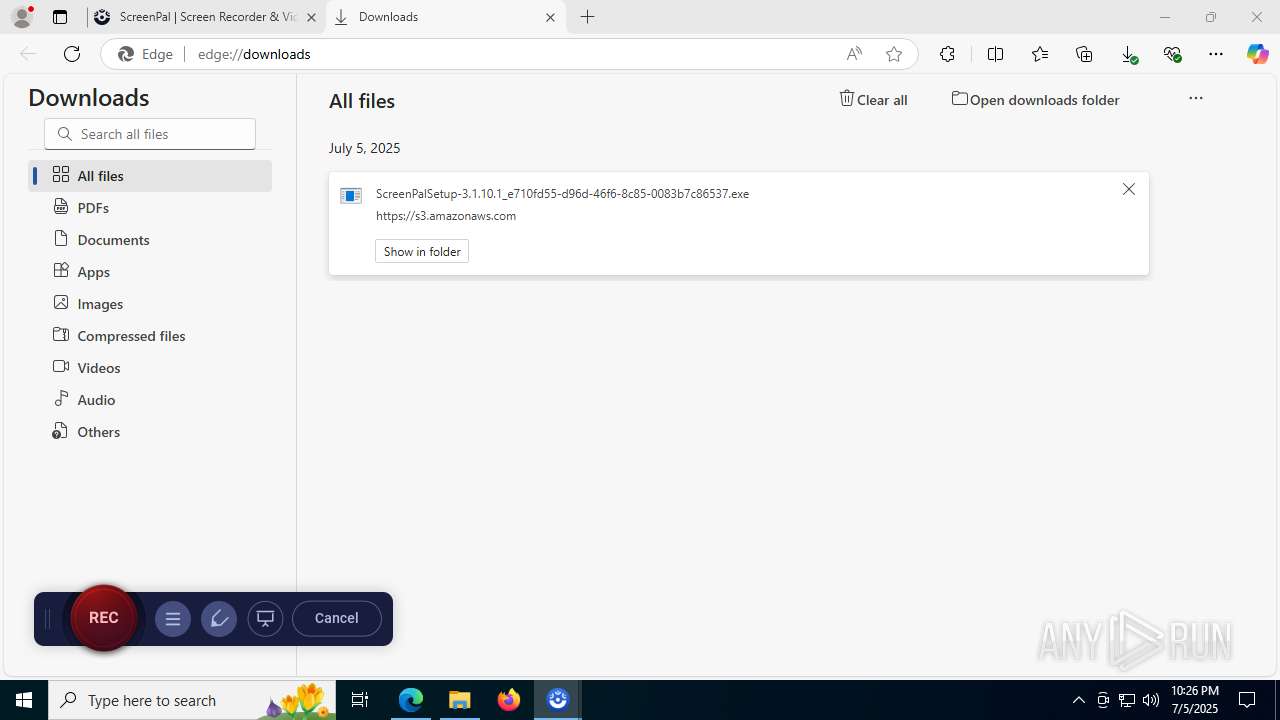The width and height of the screenshot is (1280, 720).
Task: Open Downloads flyout in toolbar
Action: pos(1128,54)
